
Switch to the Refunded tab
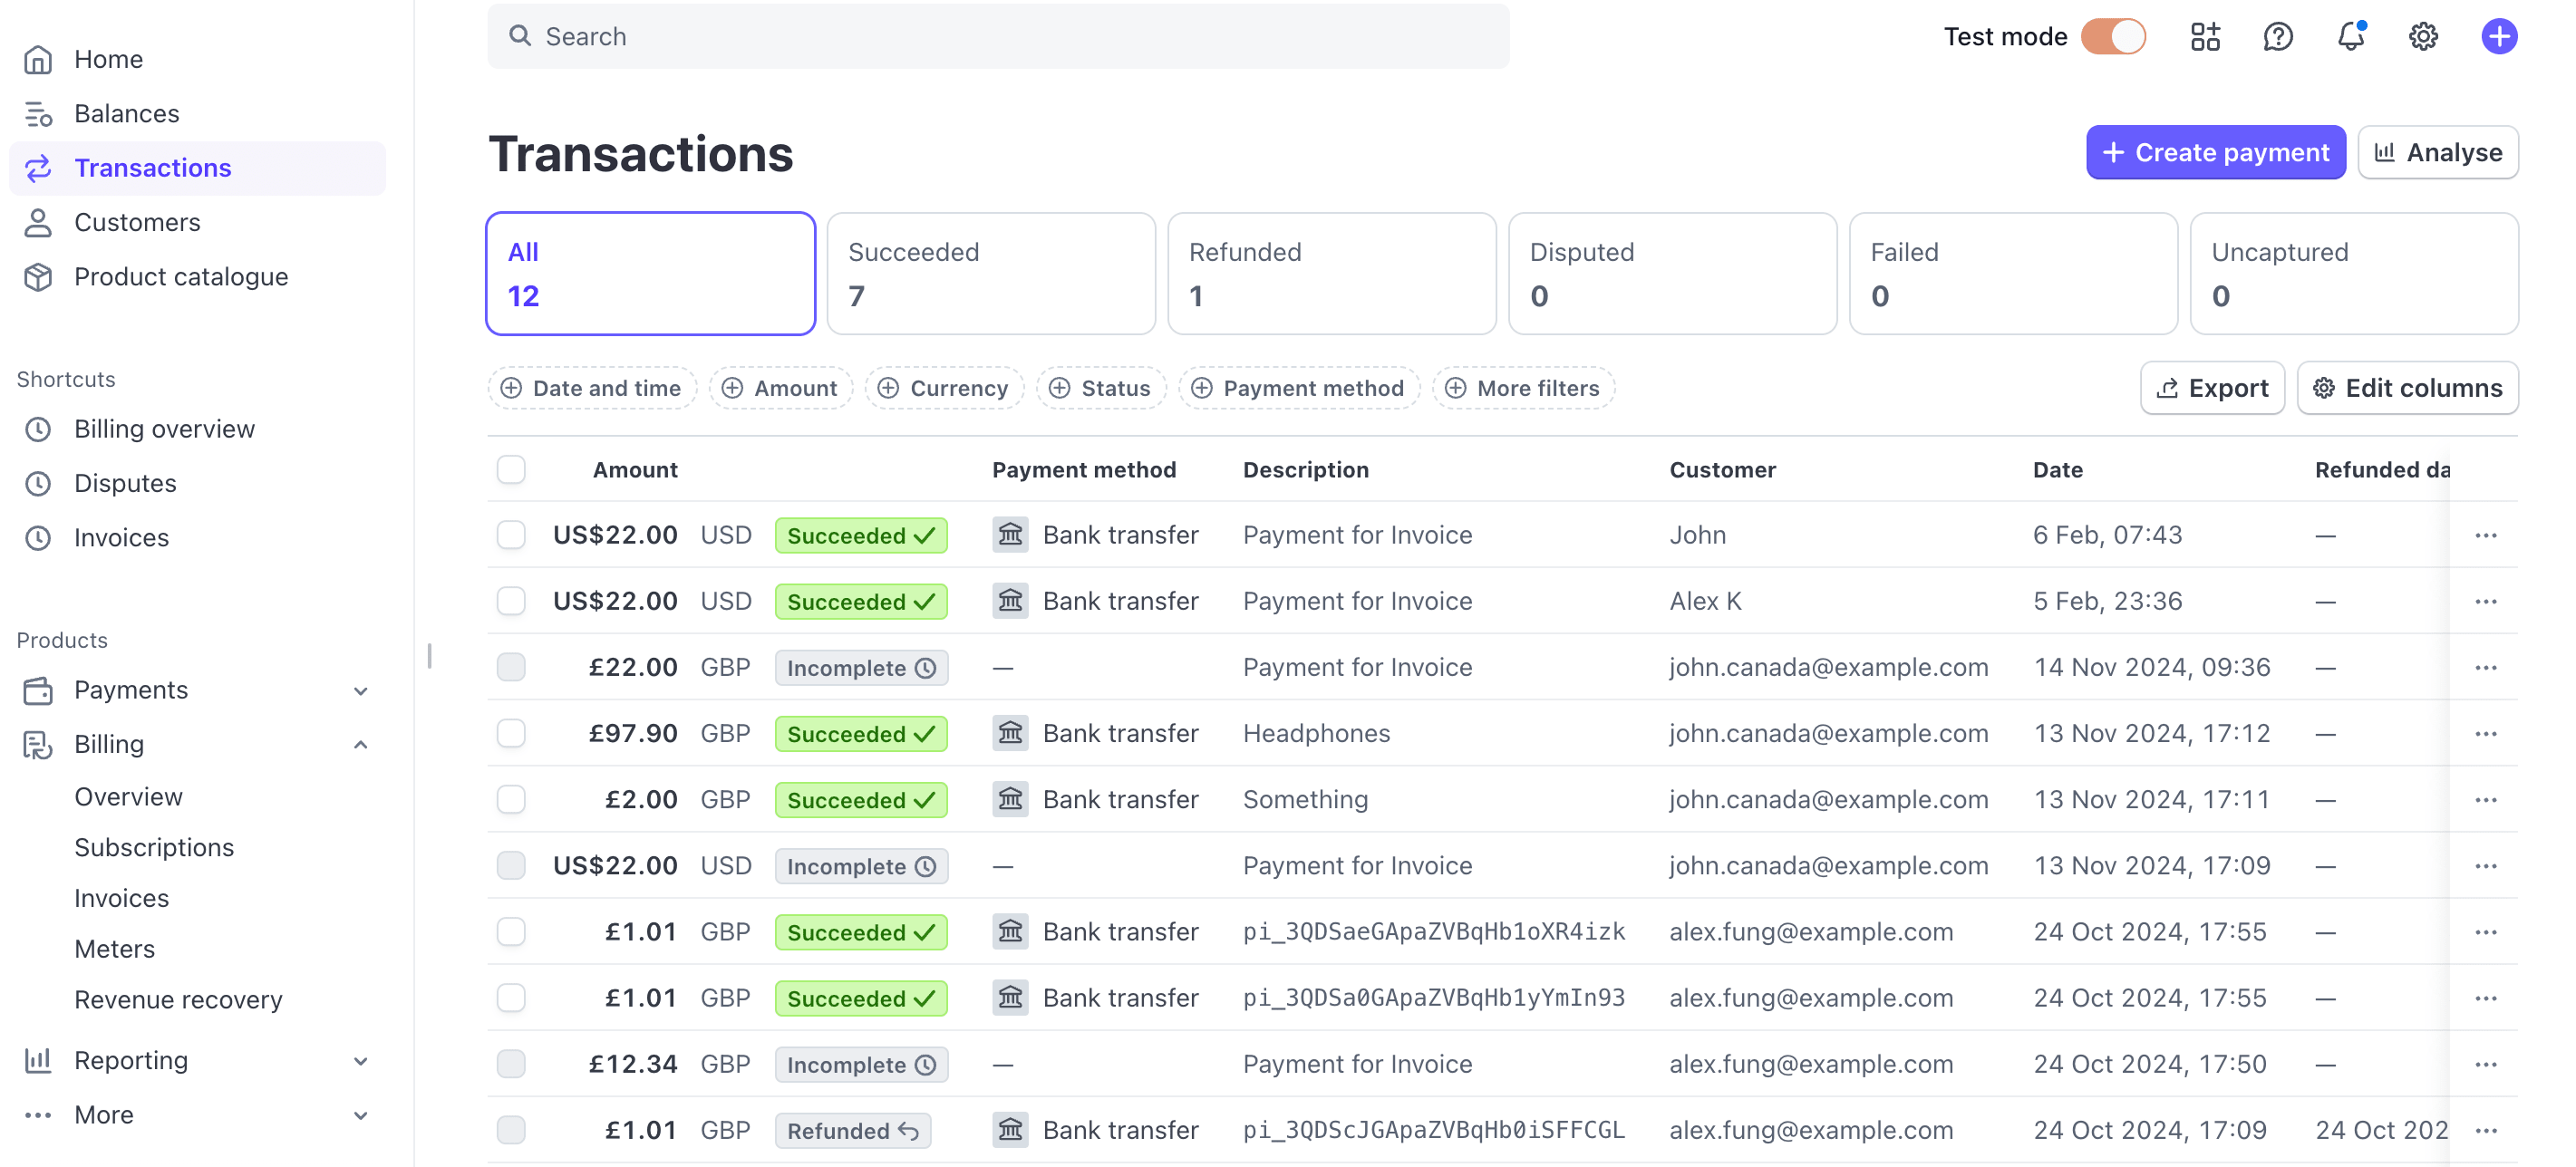pos(1332,273)
